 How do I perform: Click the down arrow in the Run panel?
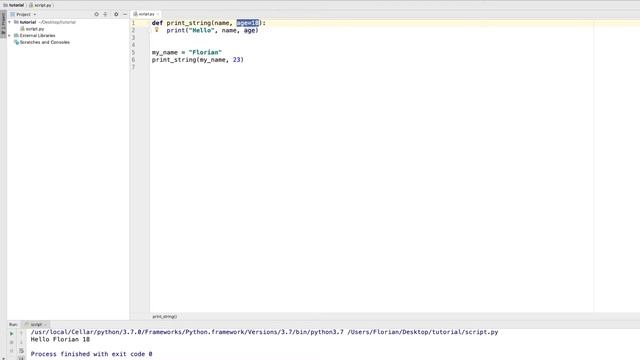(21, 342)
